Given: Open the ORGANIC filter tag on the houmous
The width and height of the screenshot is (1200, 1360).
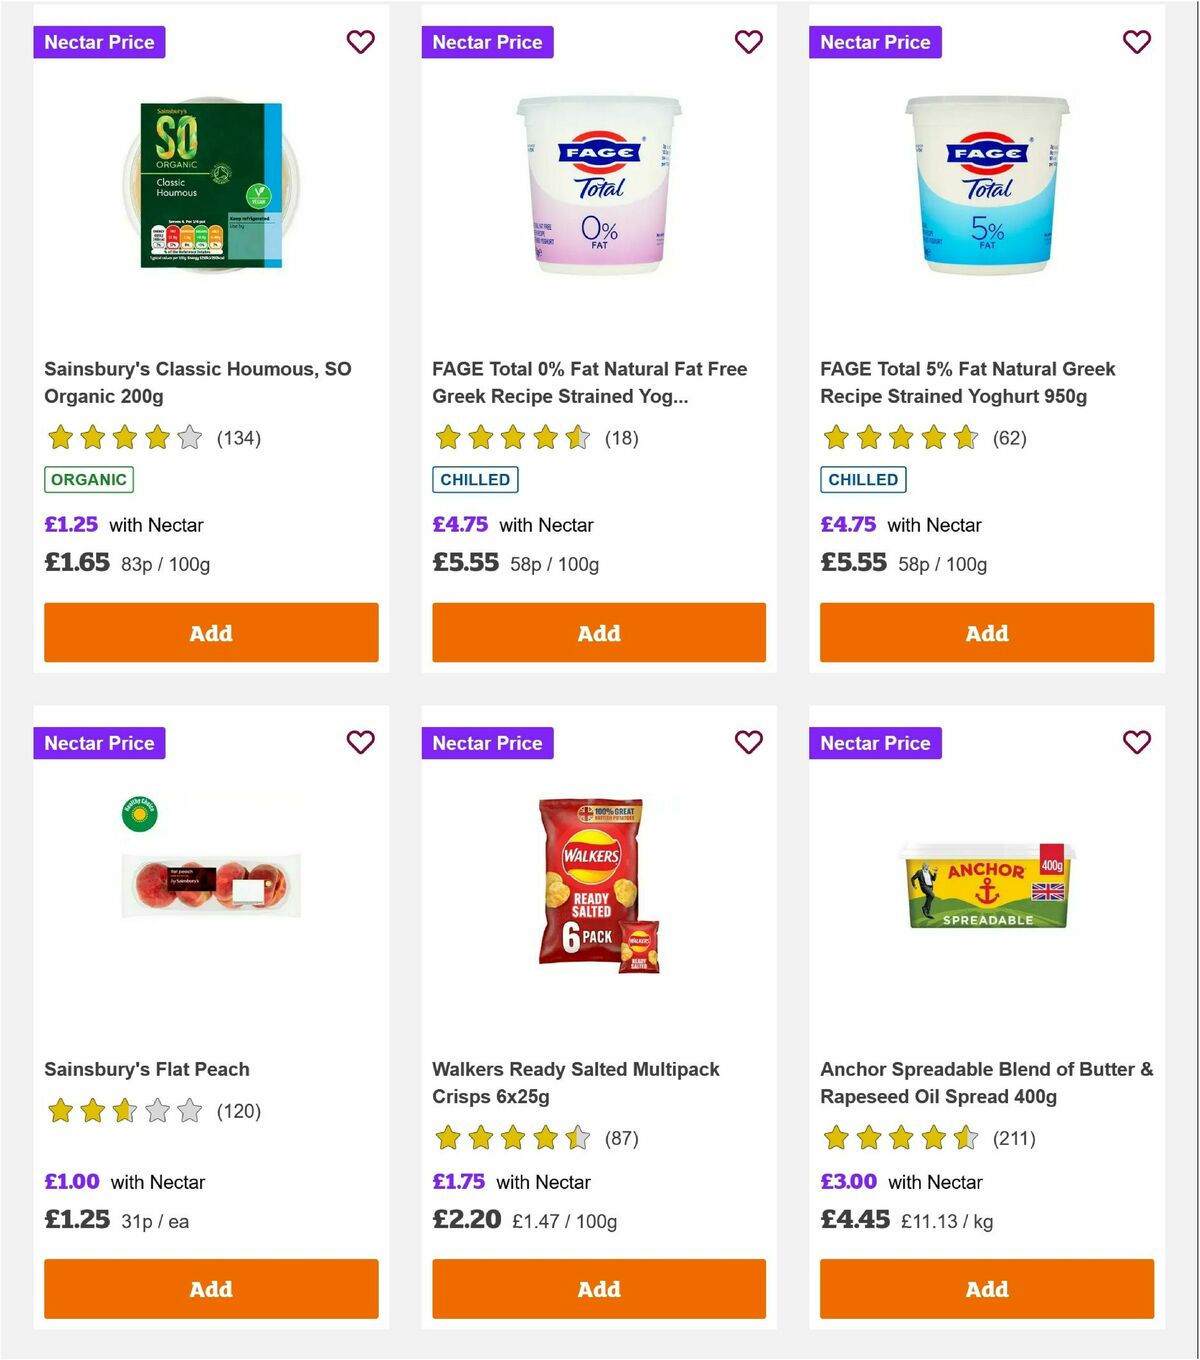Looking at the screenshot, I should coord(88,479).
